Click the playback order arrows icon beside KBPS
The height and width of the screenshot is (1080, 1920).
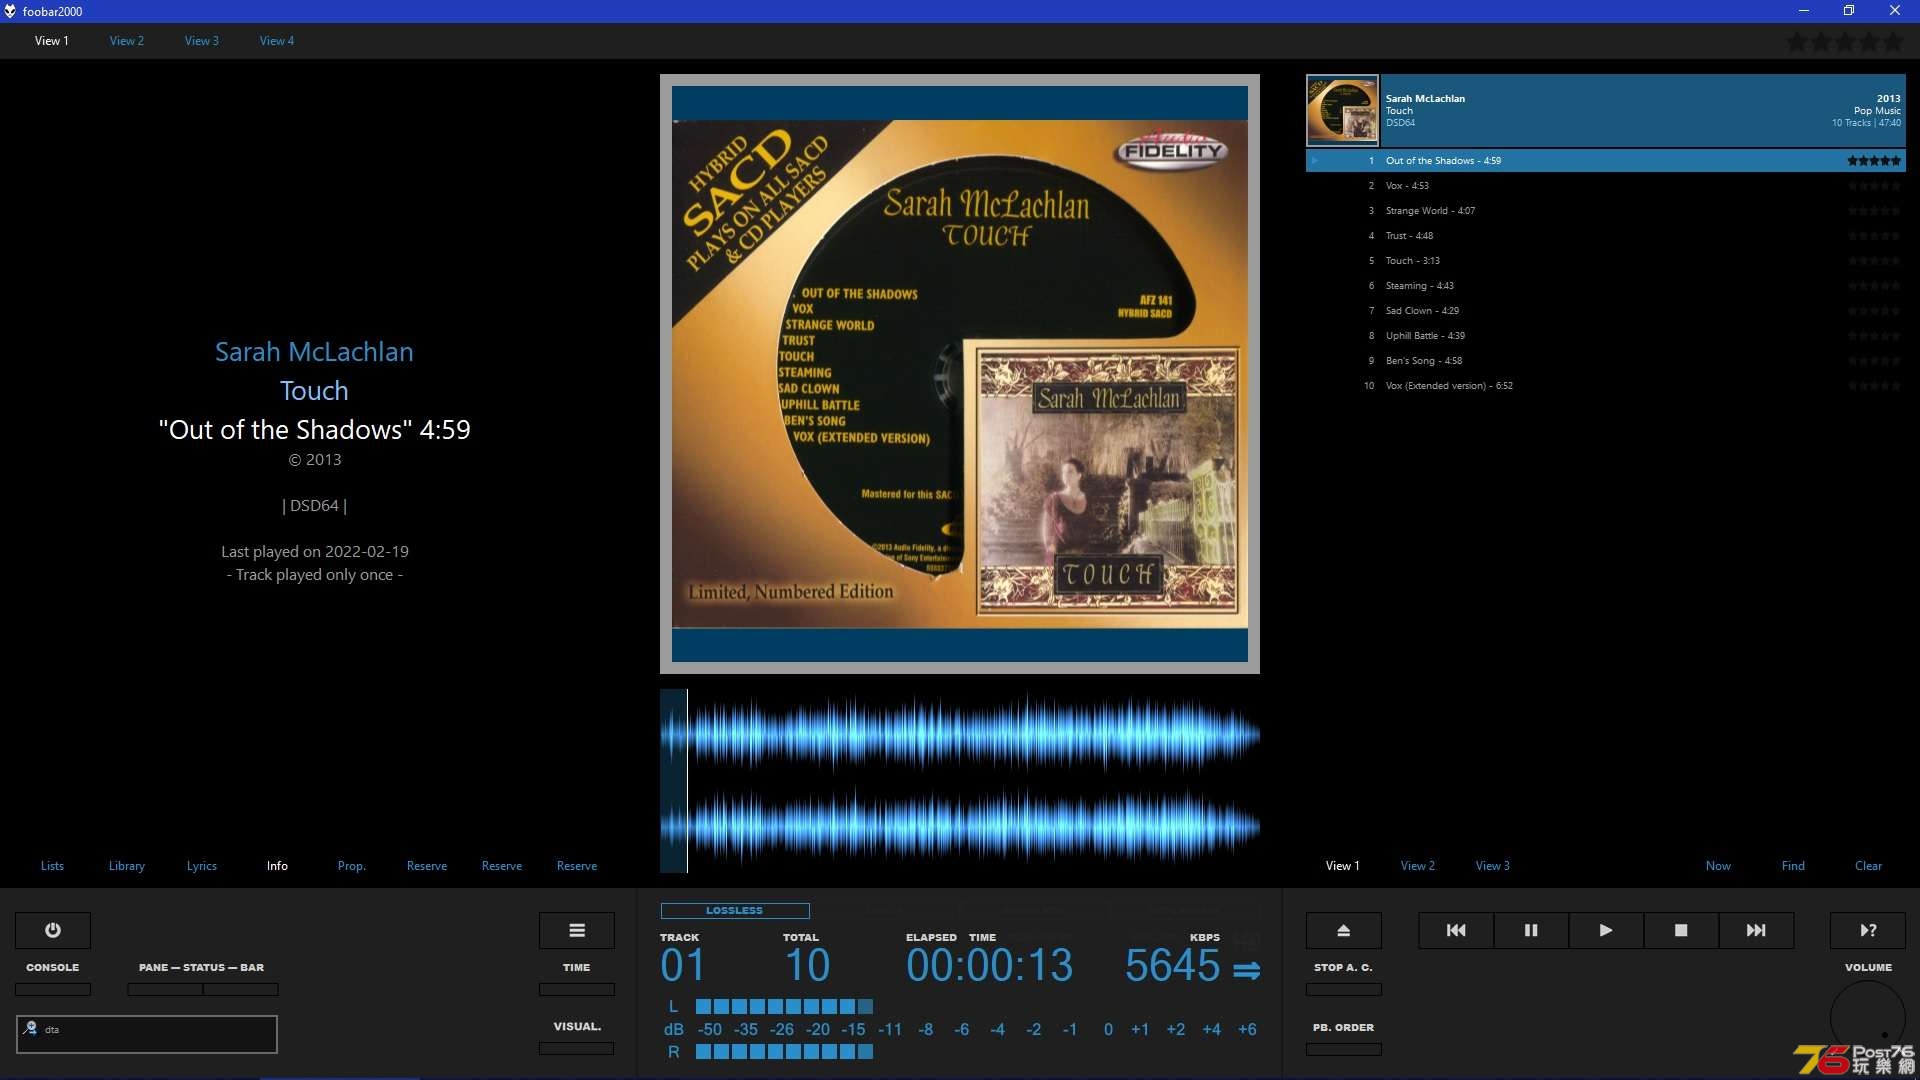coord(1247,970)
